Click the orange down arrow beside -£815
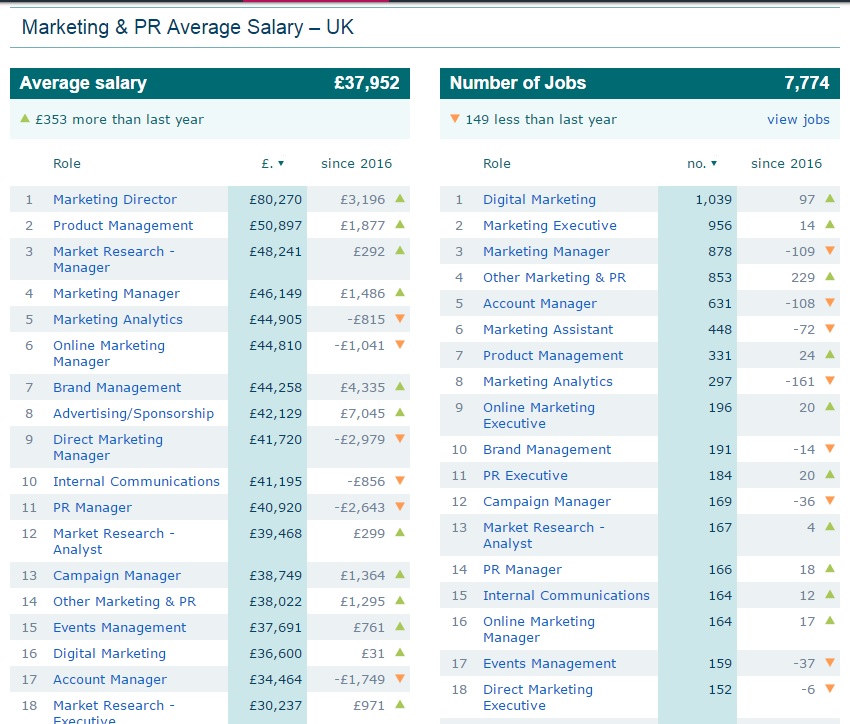The image size is (850, 724). click(400, 318)
